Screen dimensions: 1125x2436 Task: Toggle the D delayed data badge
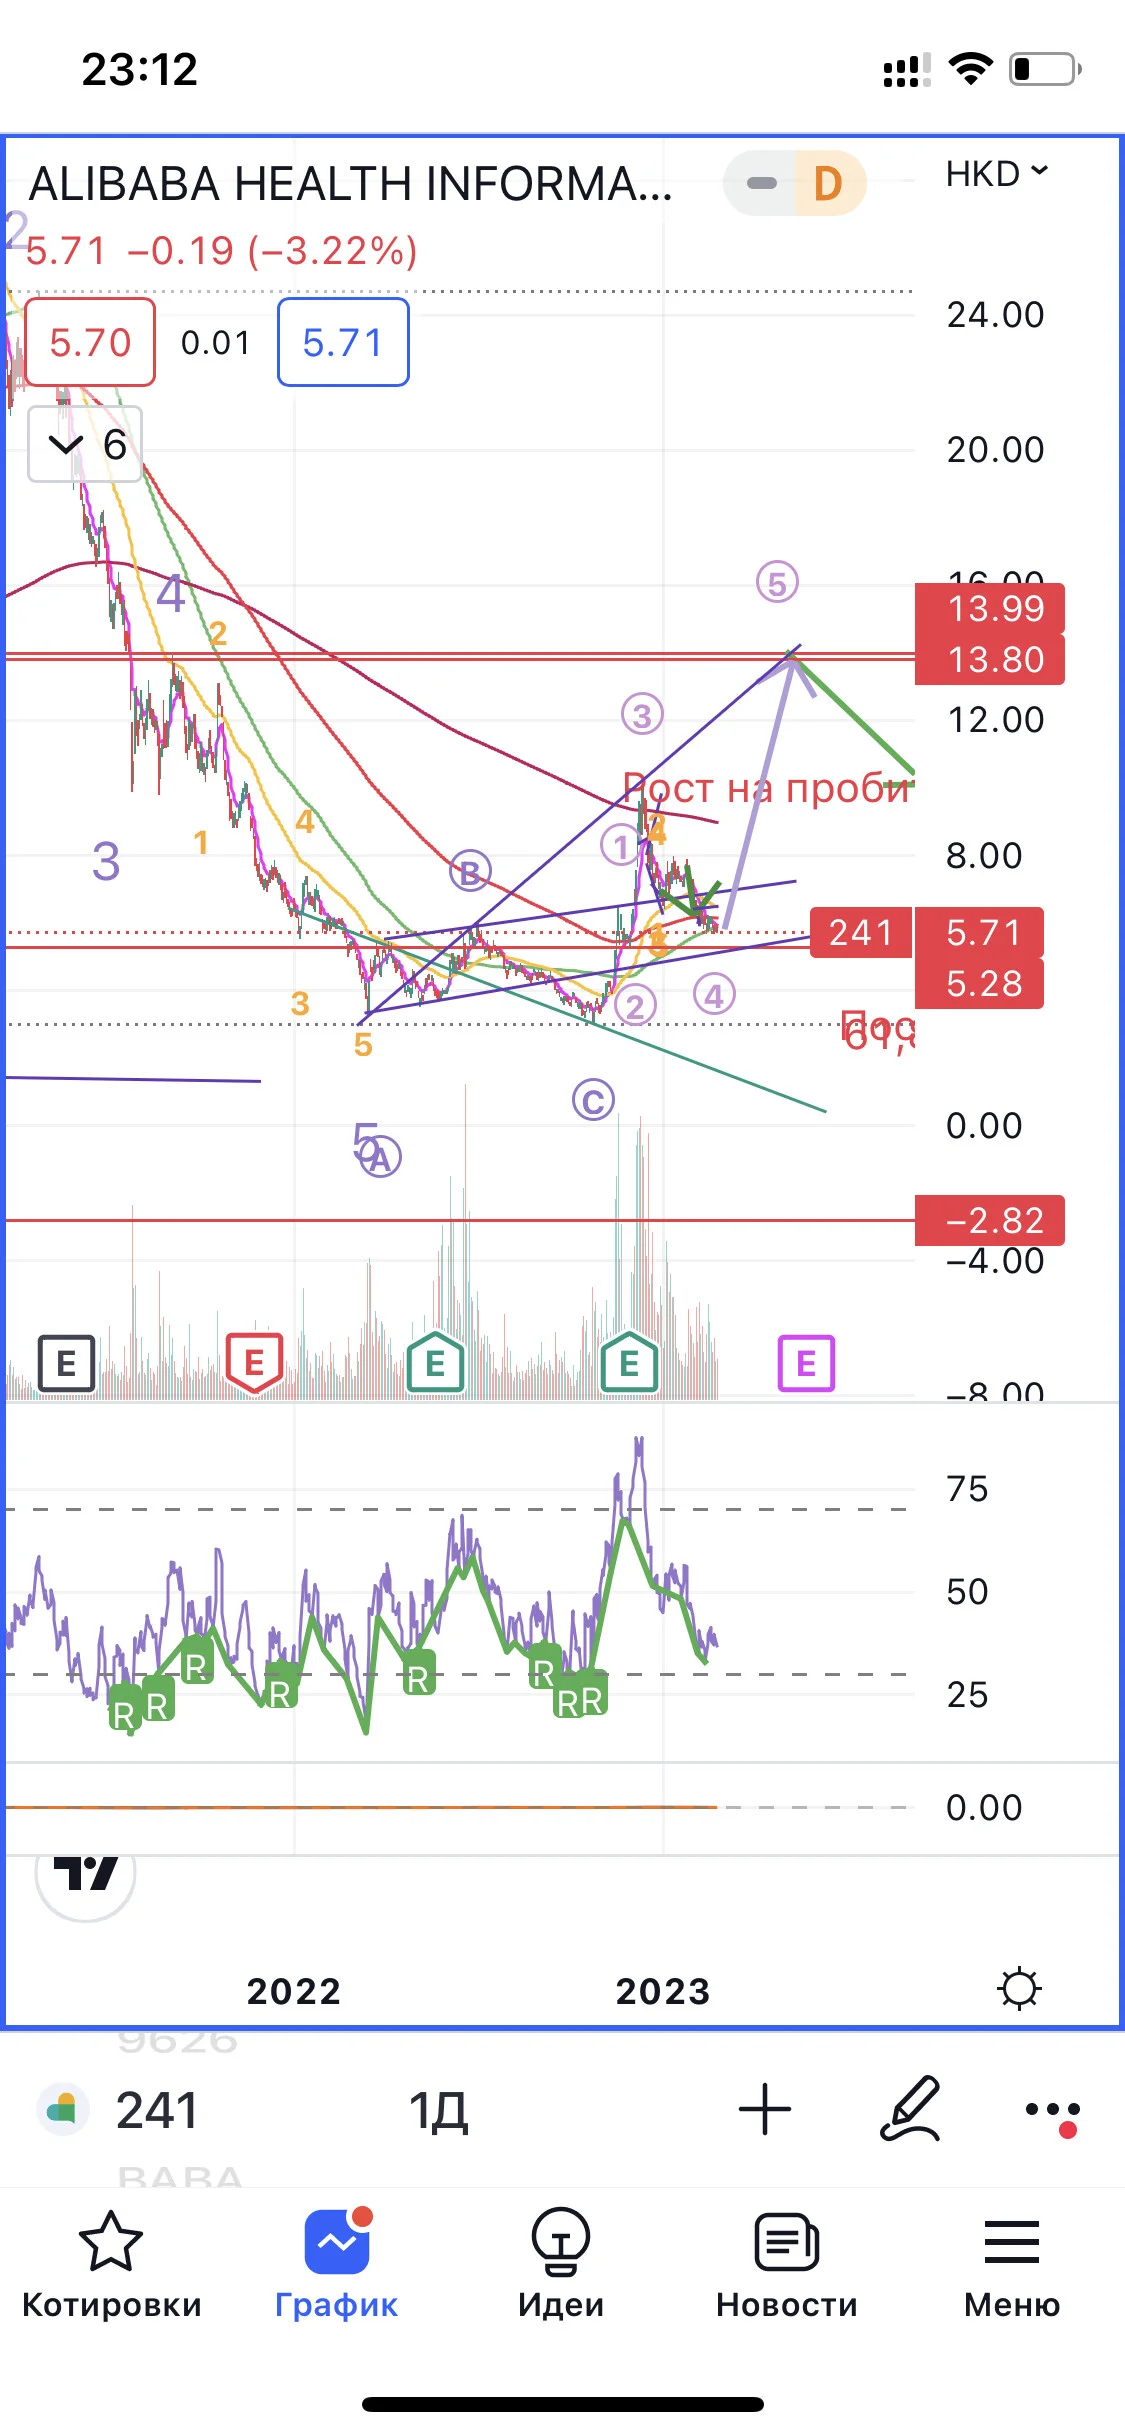tap(828, 183)
